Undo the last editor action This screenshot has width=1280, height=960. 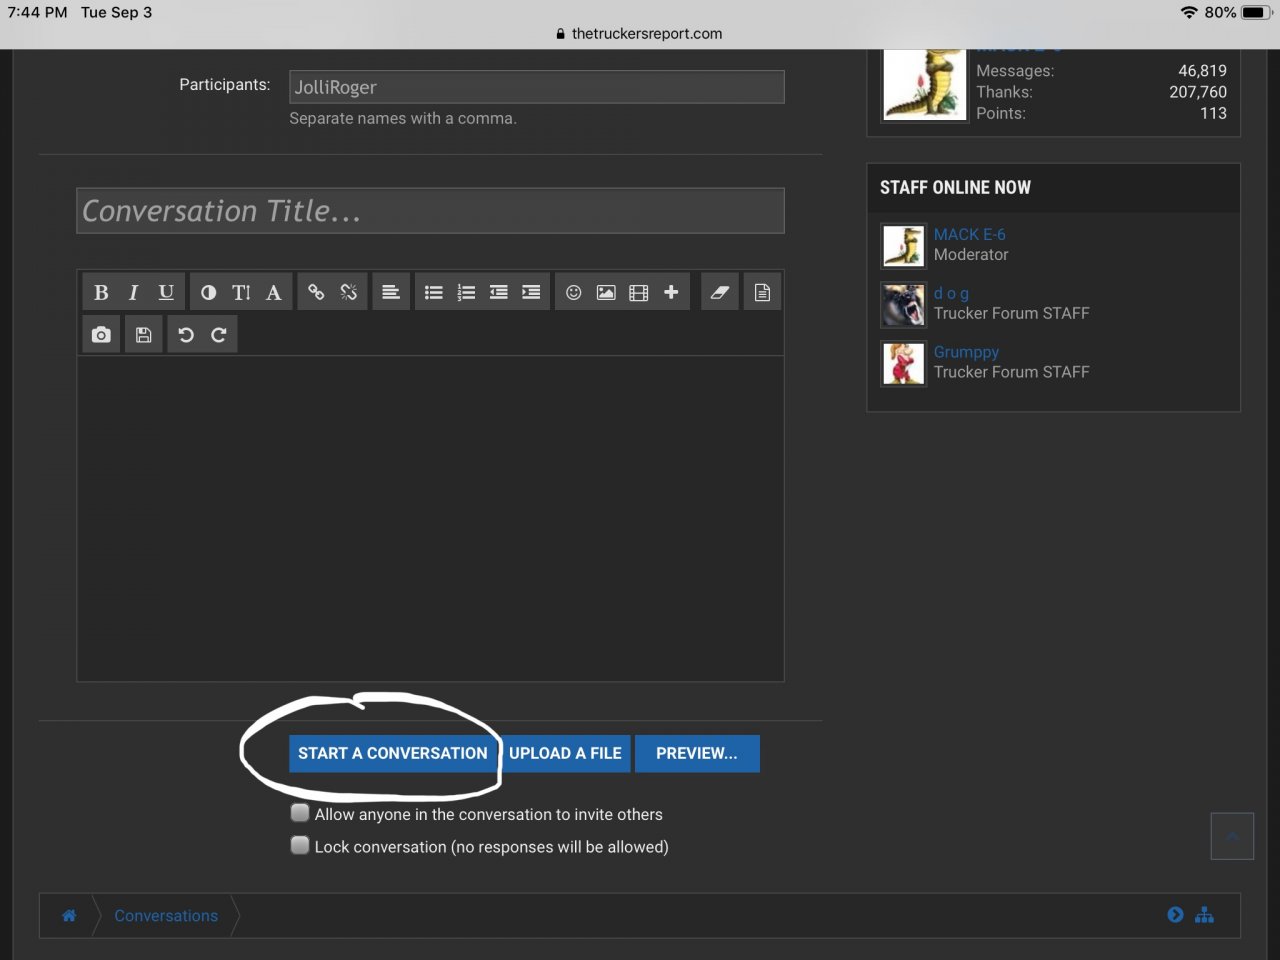186,335
